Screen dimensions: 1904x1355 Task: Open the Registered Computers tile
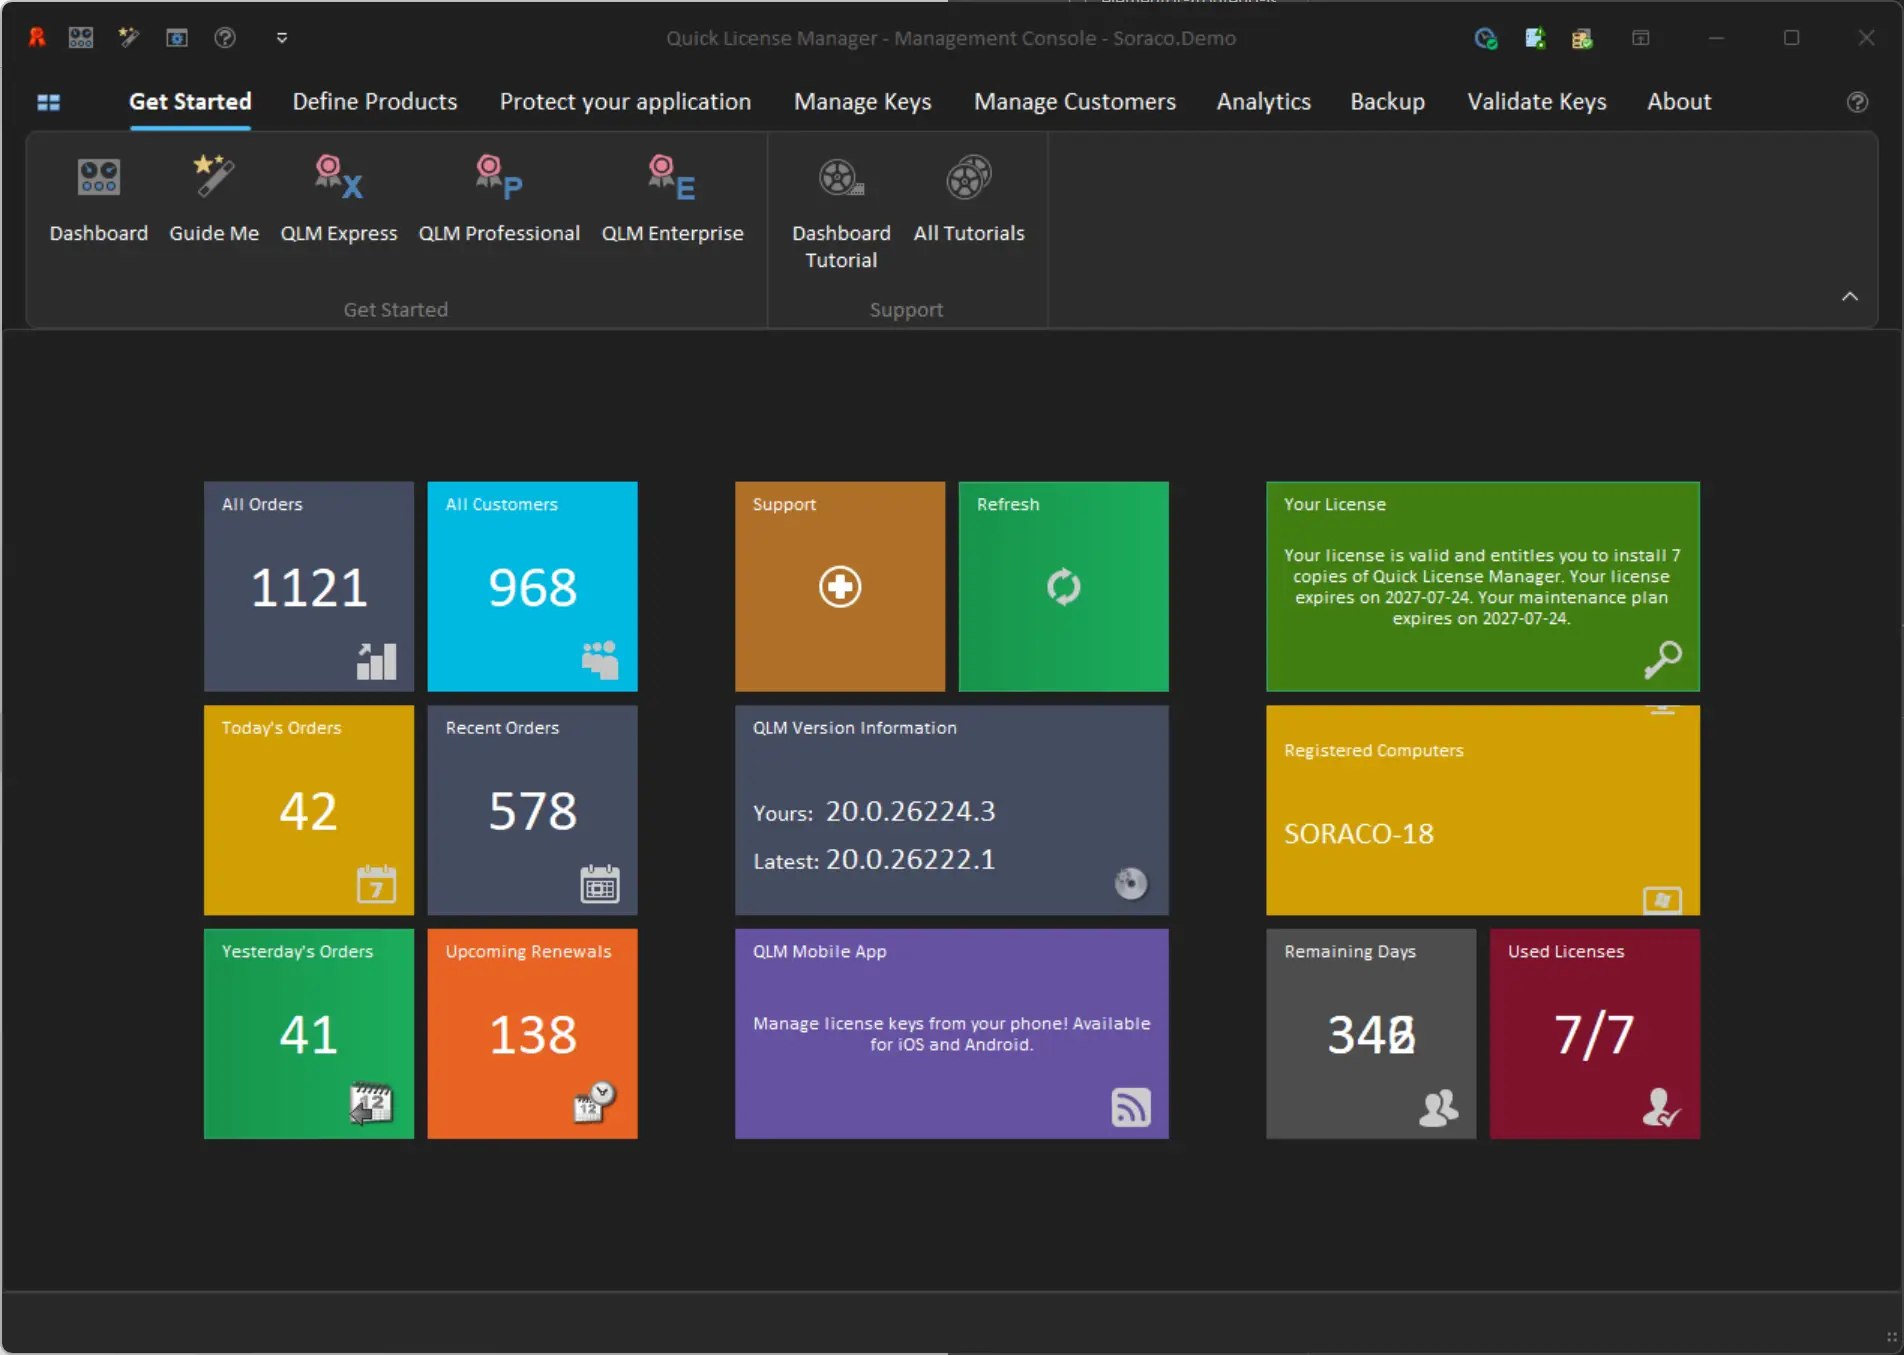click(x=1483, y=811)
